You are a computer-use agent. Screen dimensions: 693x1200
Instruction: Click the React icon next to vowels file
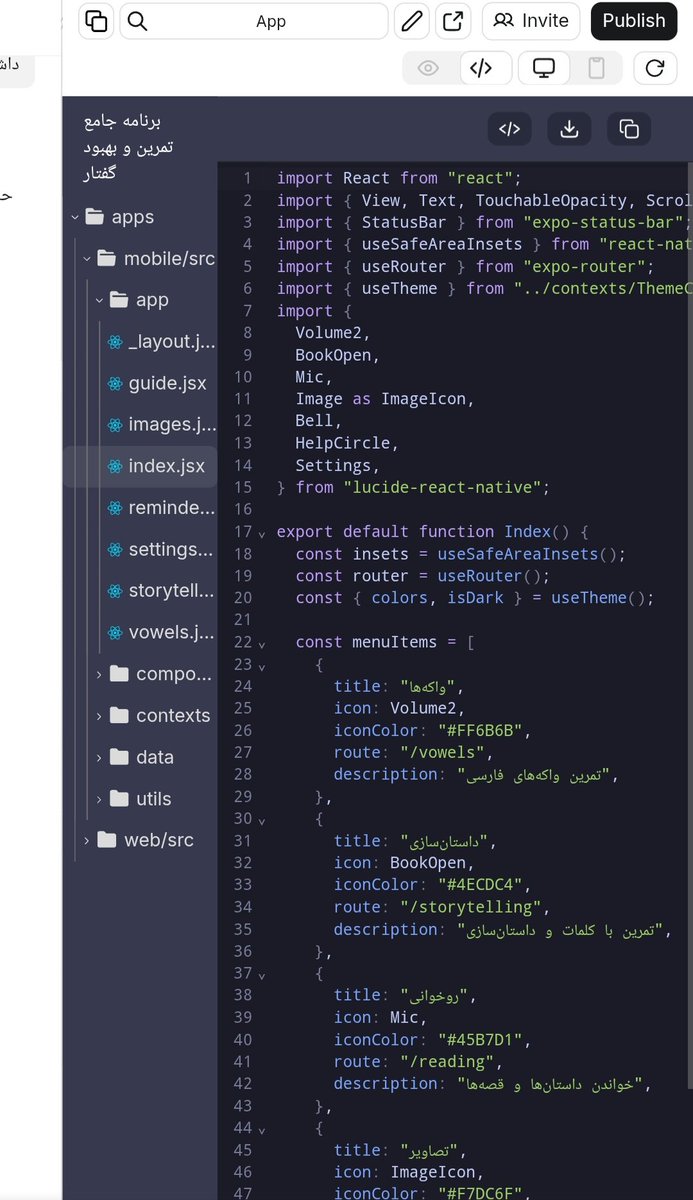click(x=116, y=633)
